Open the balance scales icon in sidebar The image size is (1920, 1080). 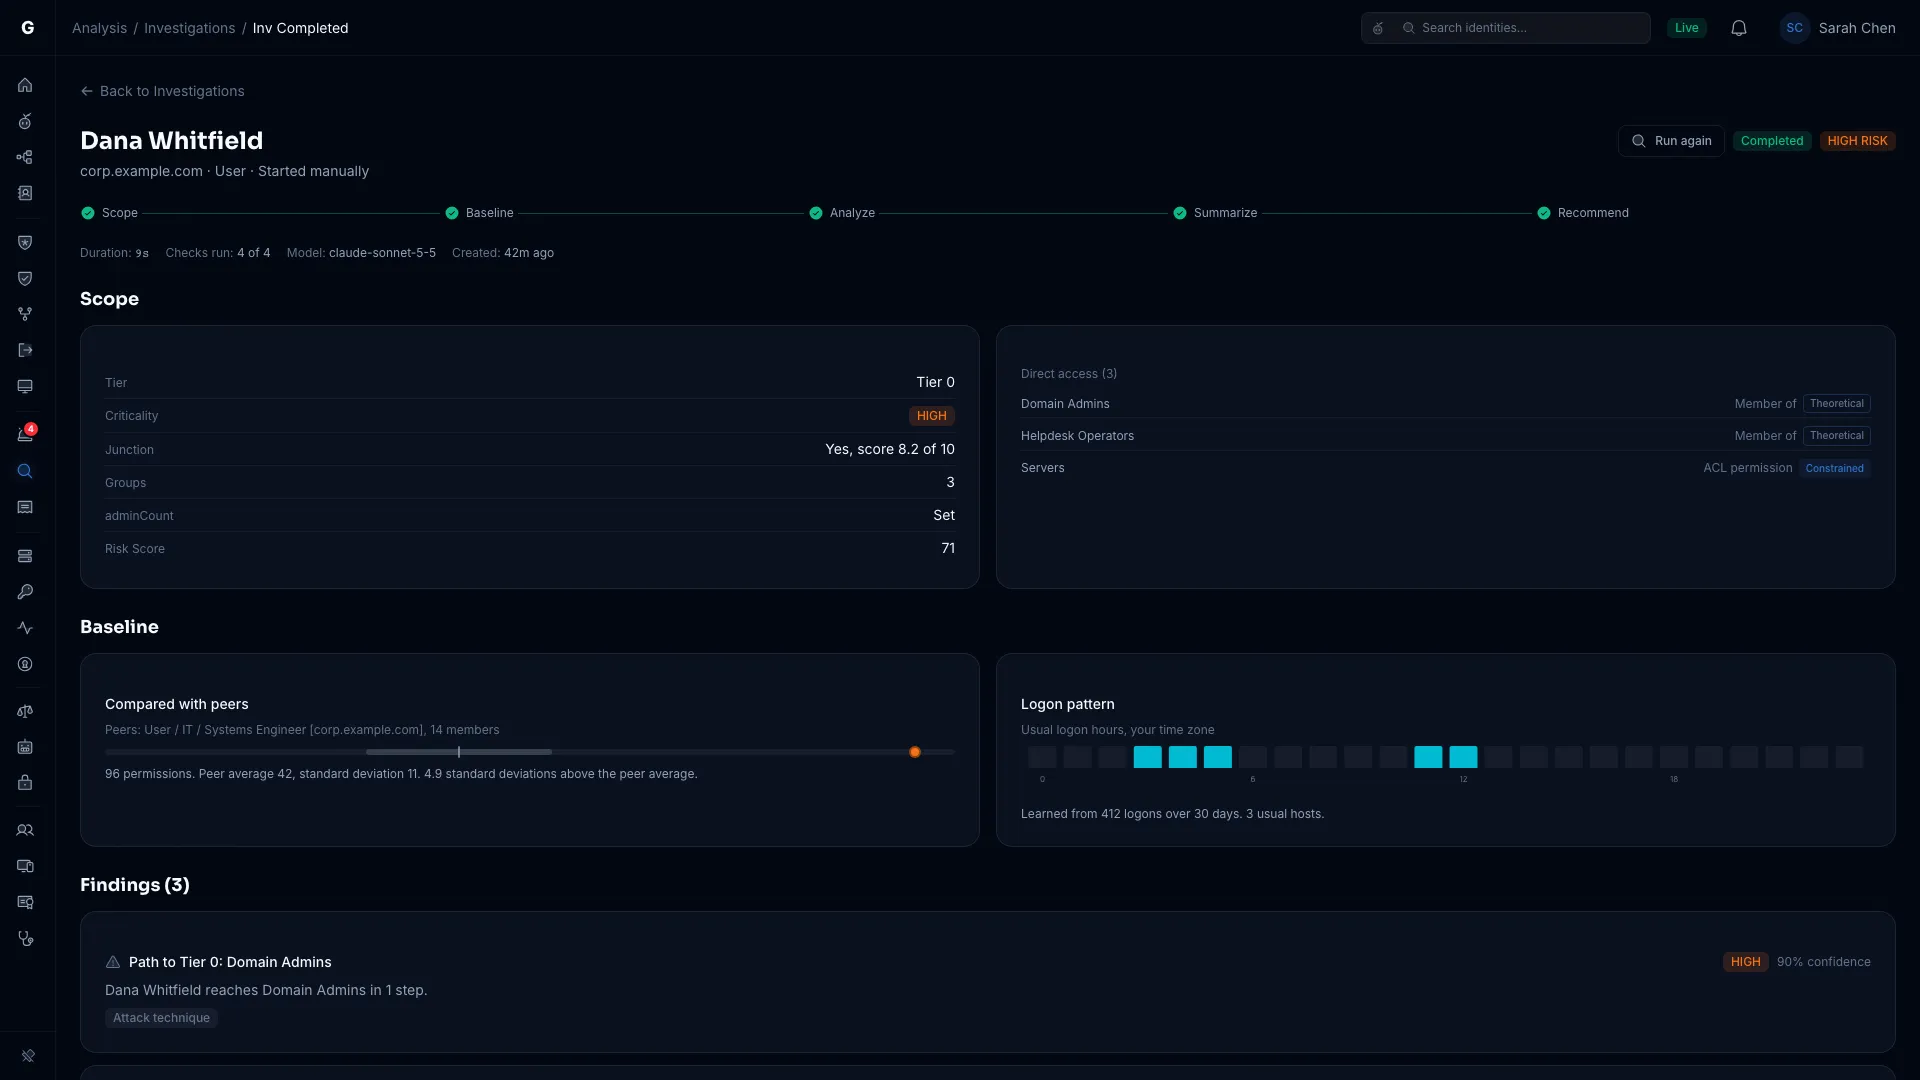pyautogui.click(x=25, y=711)
